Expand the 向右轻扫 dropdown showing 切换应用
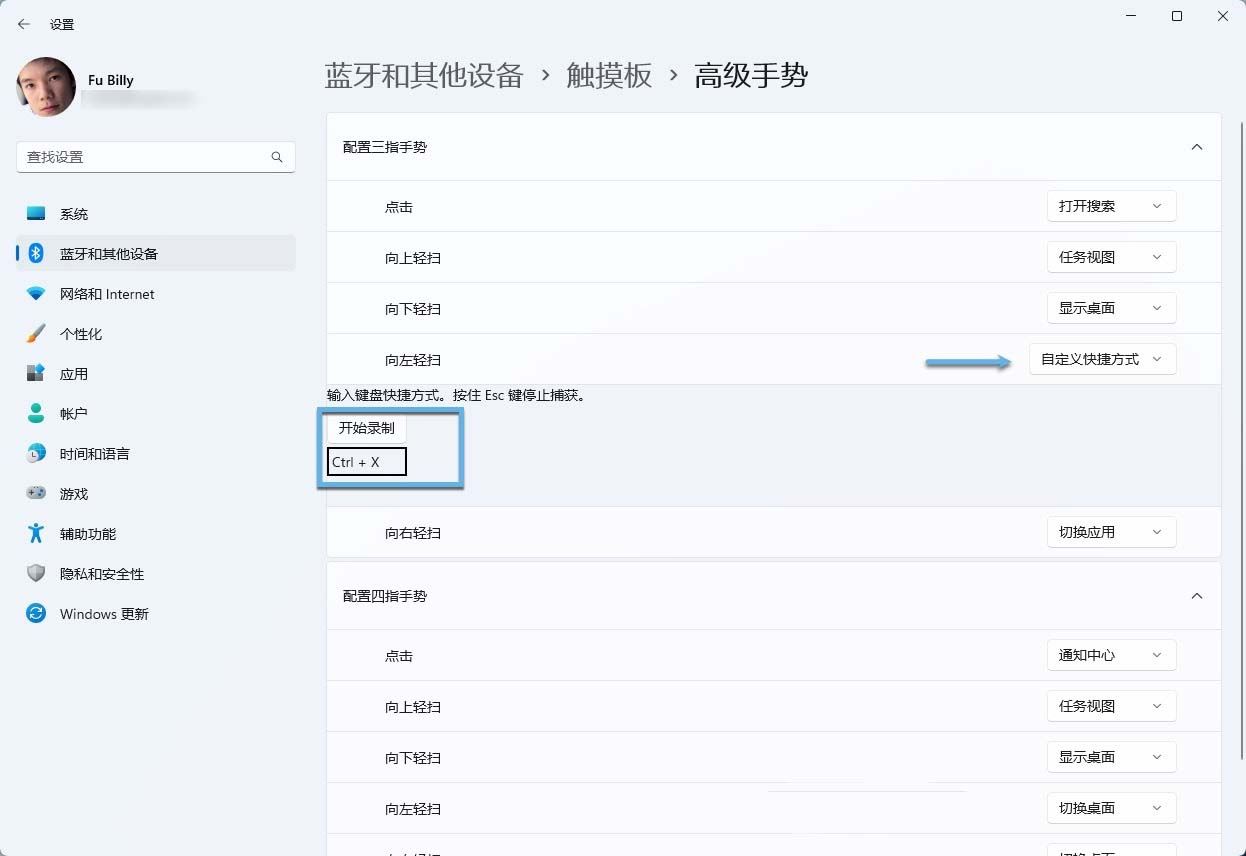This screenshot has width=1246, height=856. [1110, 532]
